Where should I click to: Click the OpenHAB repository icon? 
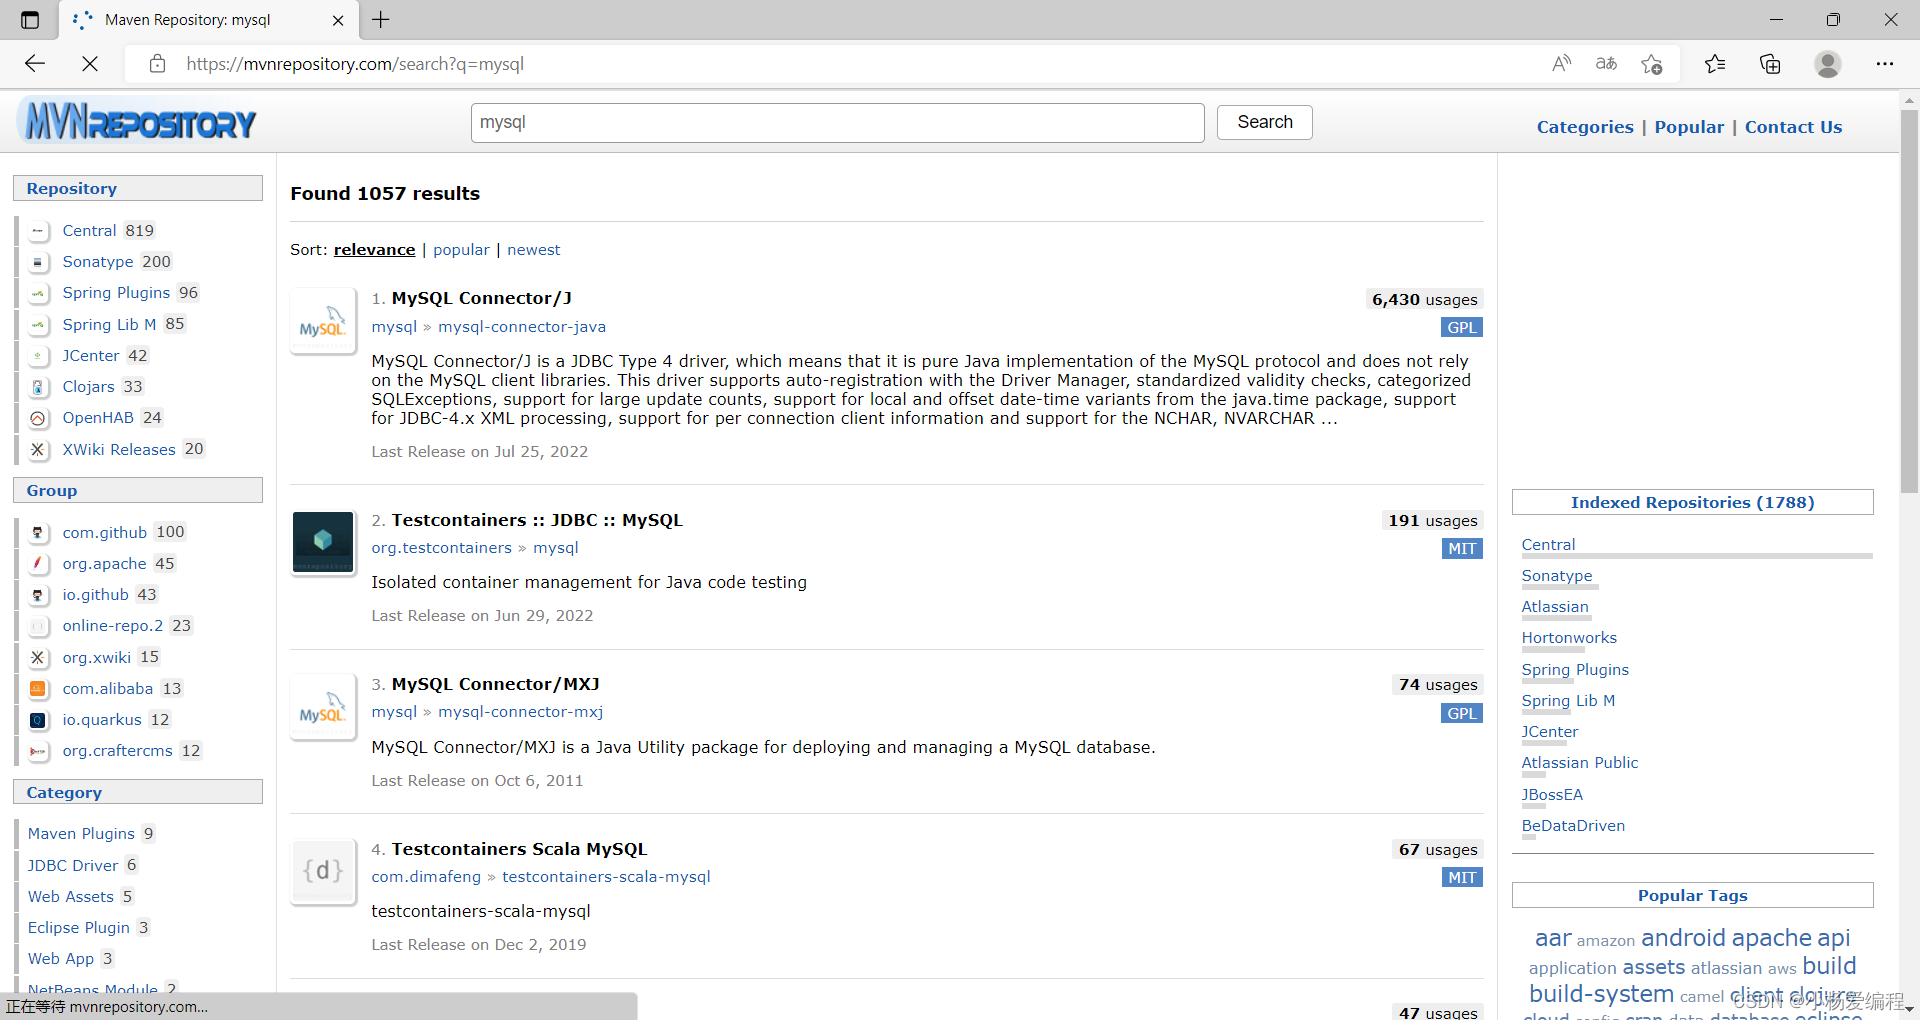38,418
